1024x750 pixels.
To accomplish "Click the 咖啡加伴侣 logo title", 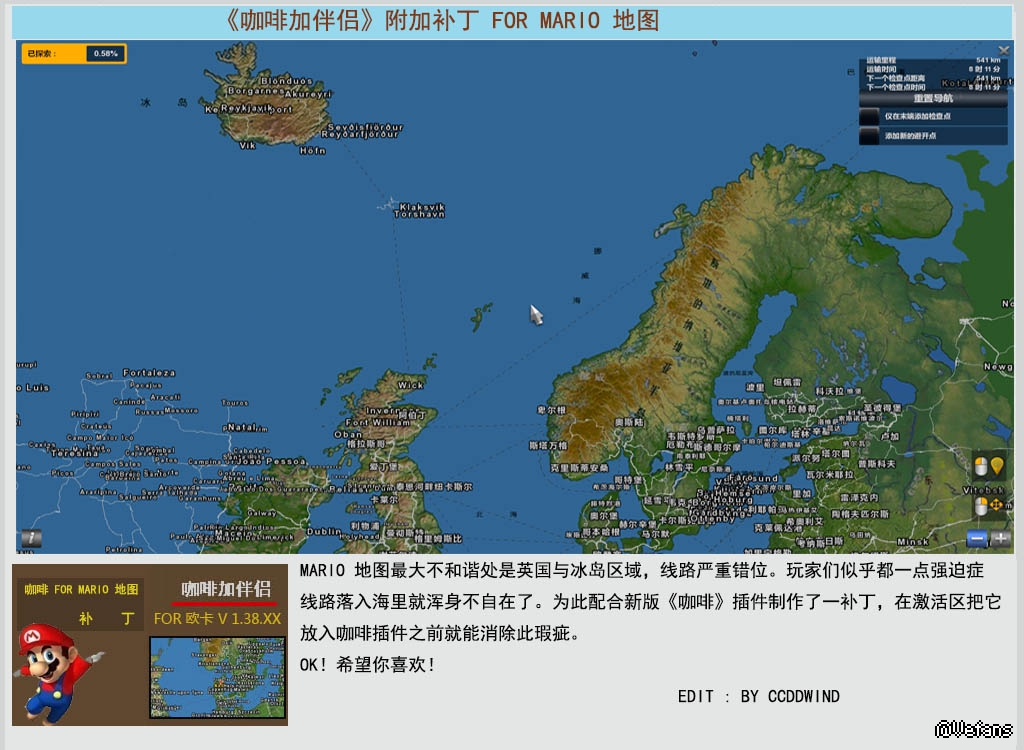I will [x=225, y=589].
